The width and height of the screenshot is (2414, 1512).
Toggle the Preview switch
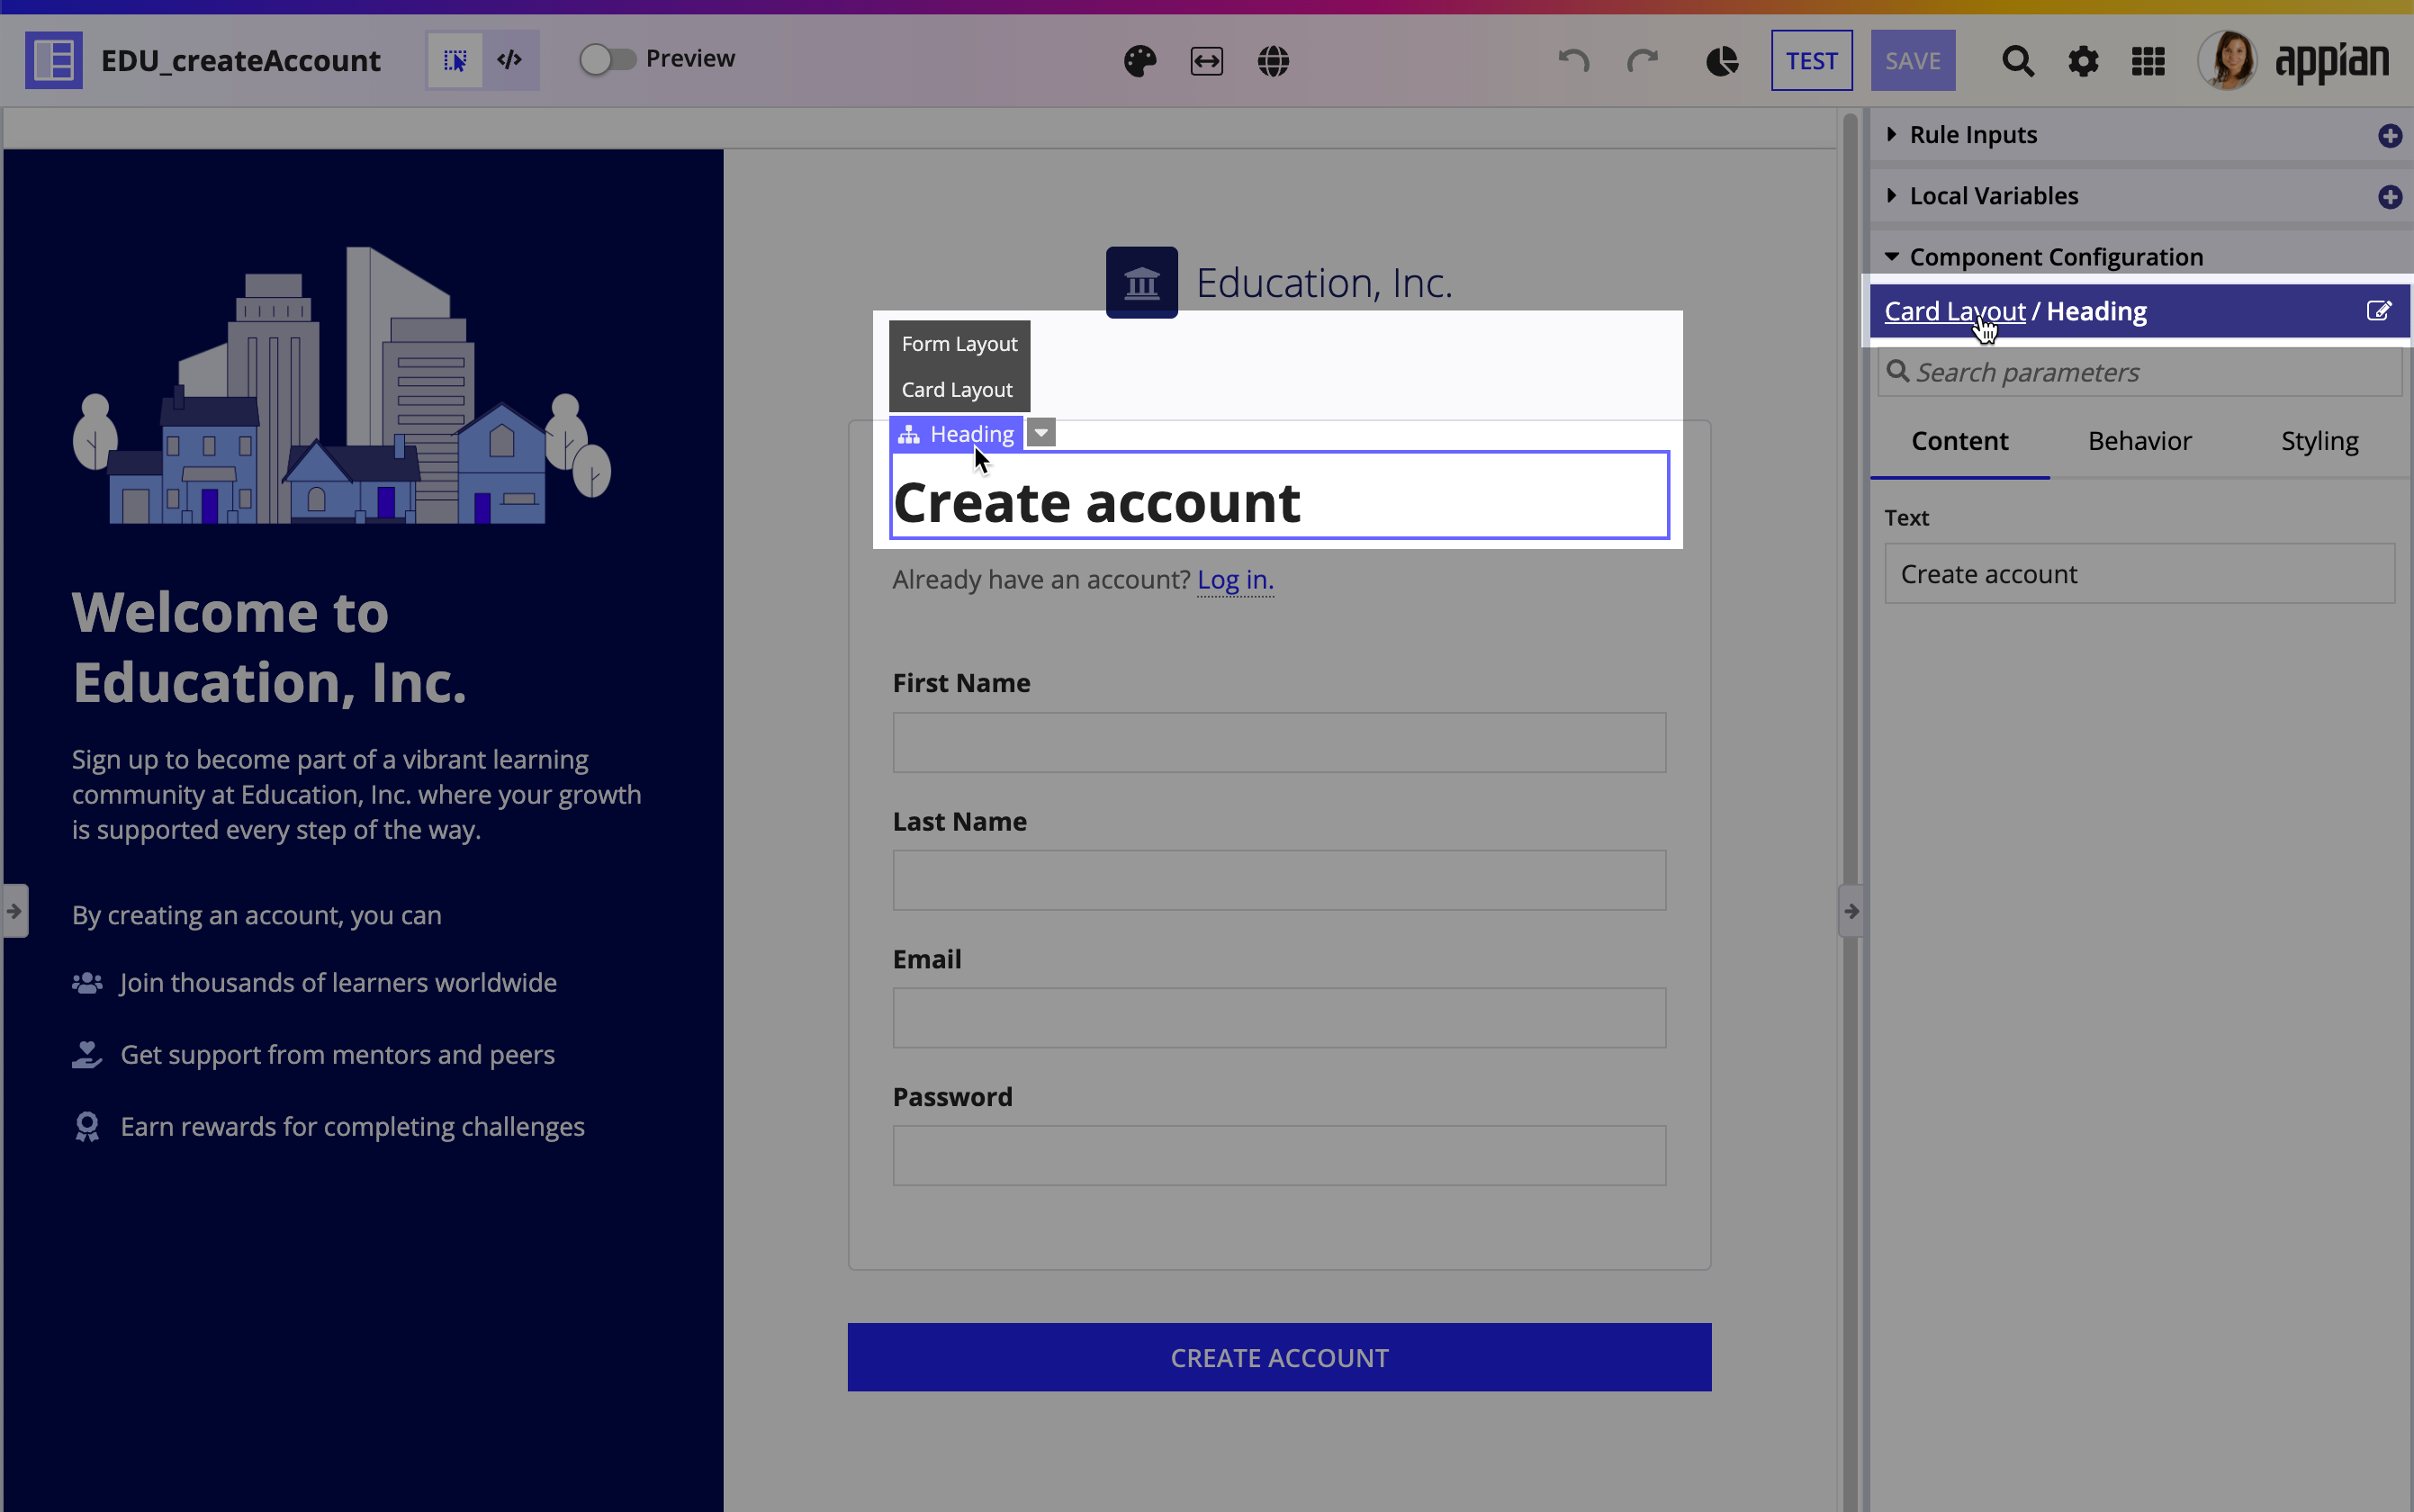607,60
